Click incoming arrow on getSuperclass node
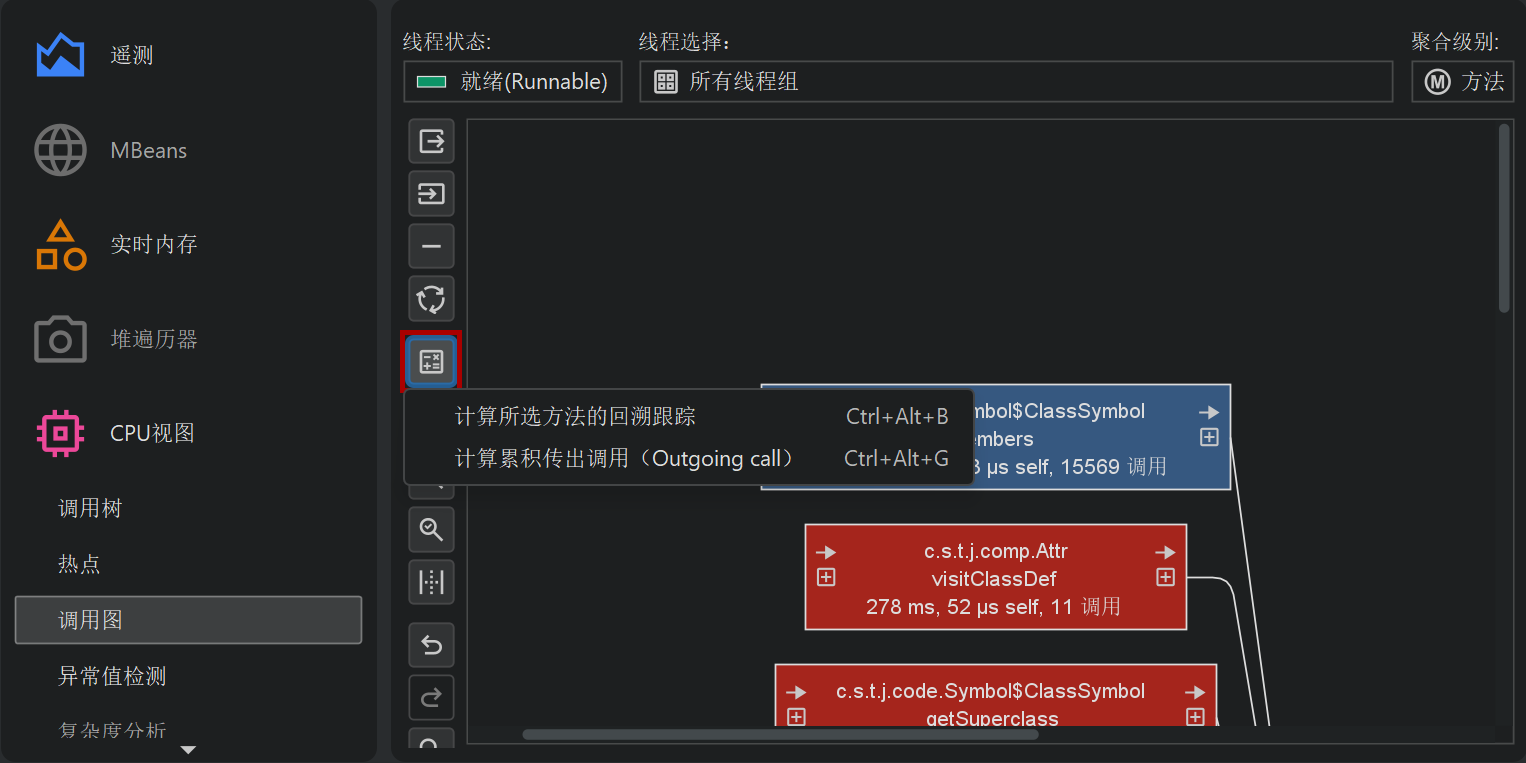The height and width of the screenshot is (763, 1526). (796, 692)
